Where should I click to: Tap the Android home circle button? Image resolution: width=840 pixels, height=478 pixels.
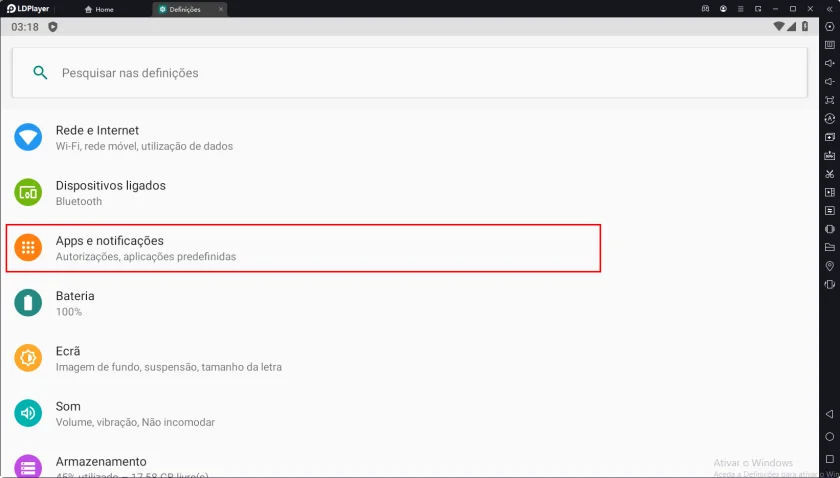[829, 437]
